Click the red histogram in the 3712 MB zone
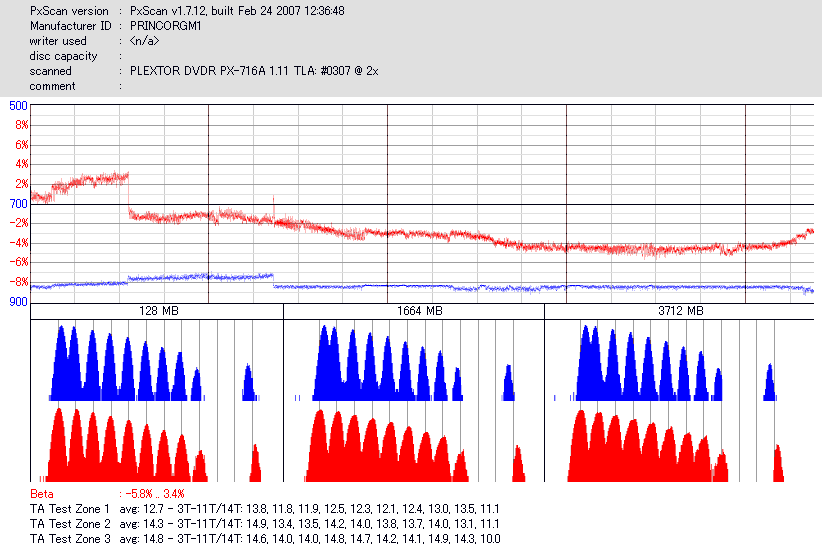Screen dimensions: 822x551 [x=676, y=446]
